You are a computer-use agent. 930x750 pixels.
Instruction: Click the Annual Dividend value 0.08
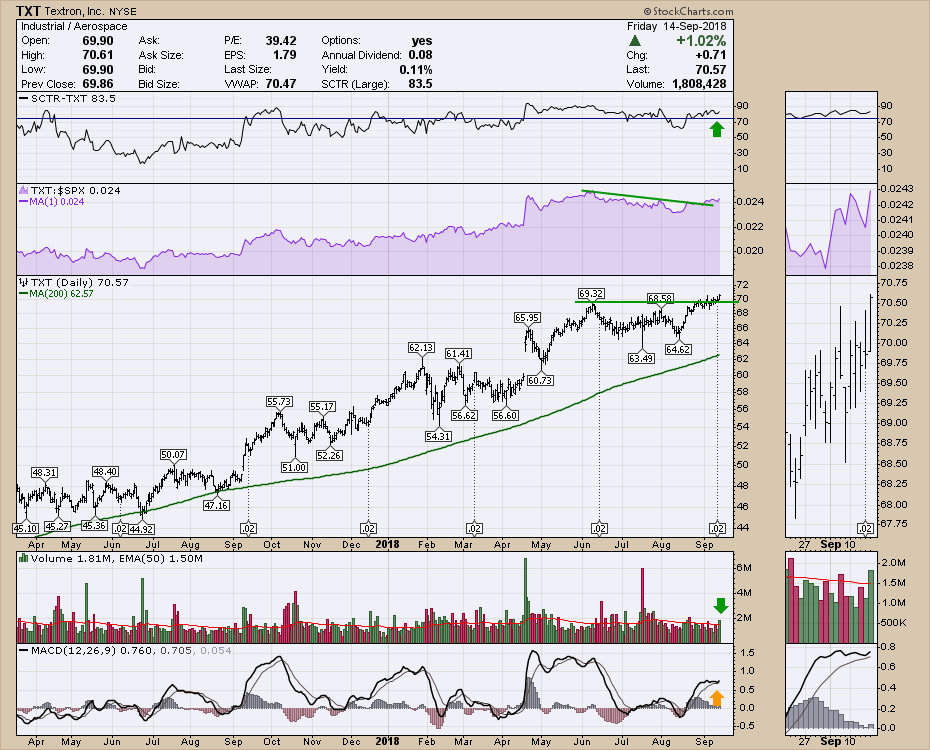pos(421,55)
